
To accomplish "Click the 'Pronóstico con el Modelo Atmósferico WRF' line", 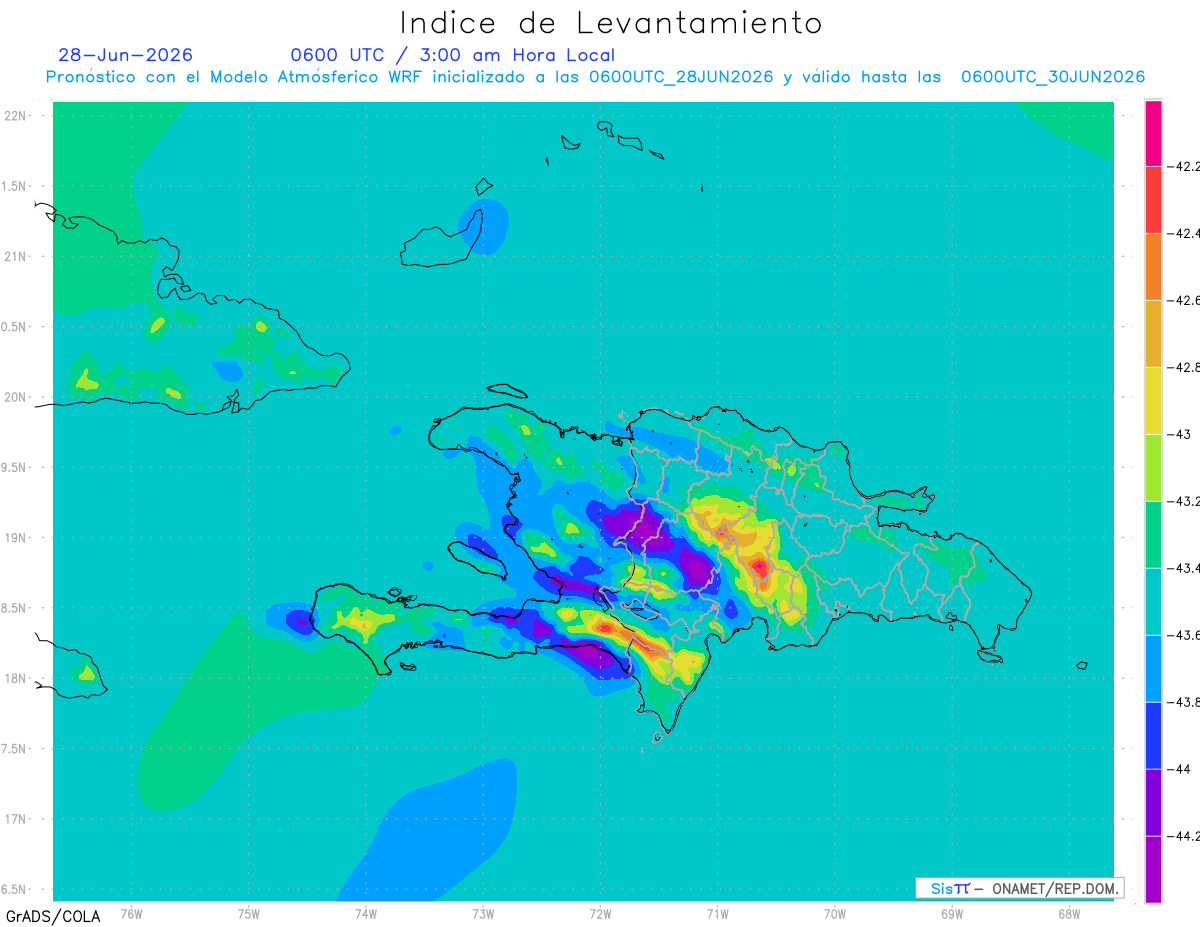I will [595, 77].
